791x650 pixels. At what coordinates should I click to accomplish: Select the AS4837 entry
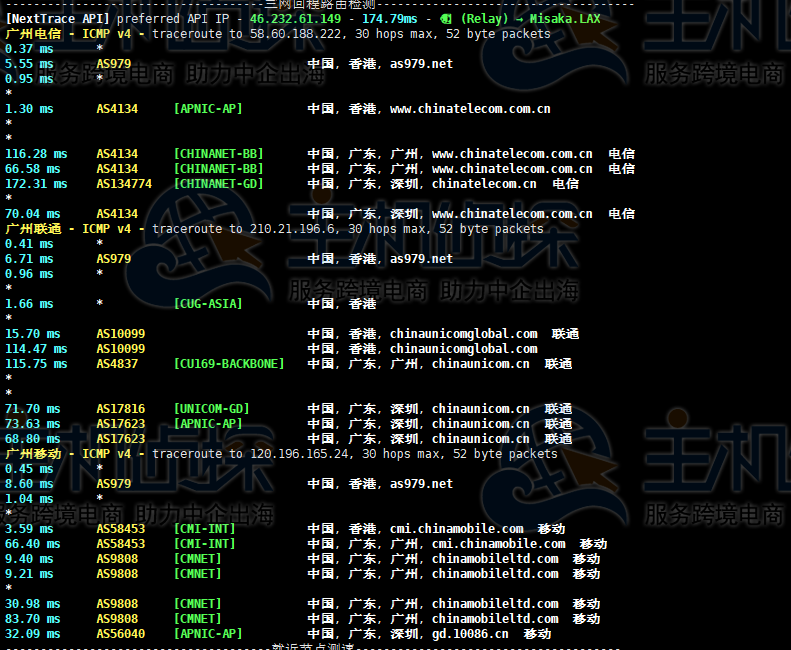point(117,364)
